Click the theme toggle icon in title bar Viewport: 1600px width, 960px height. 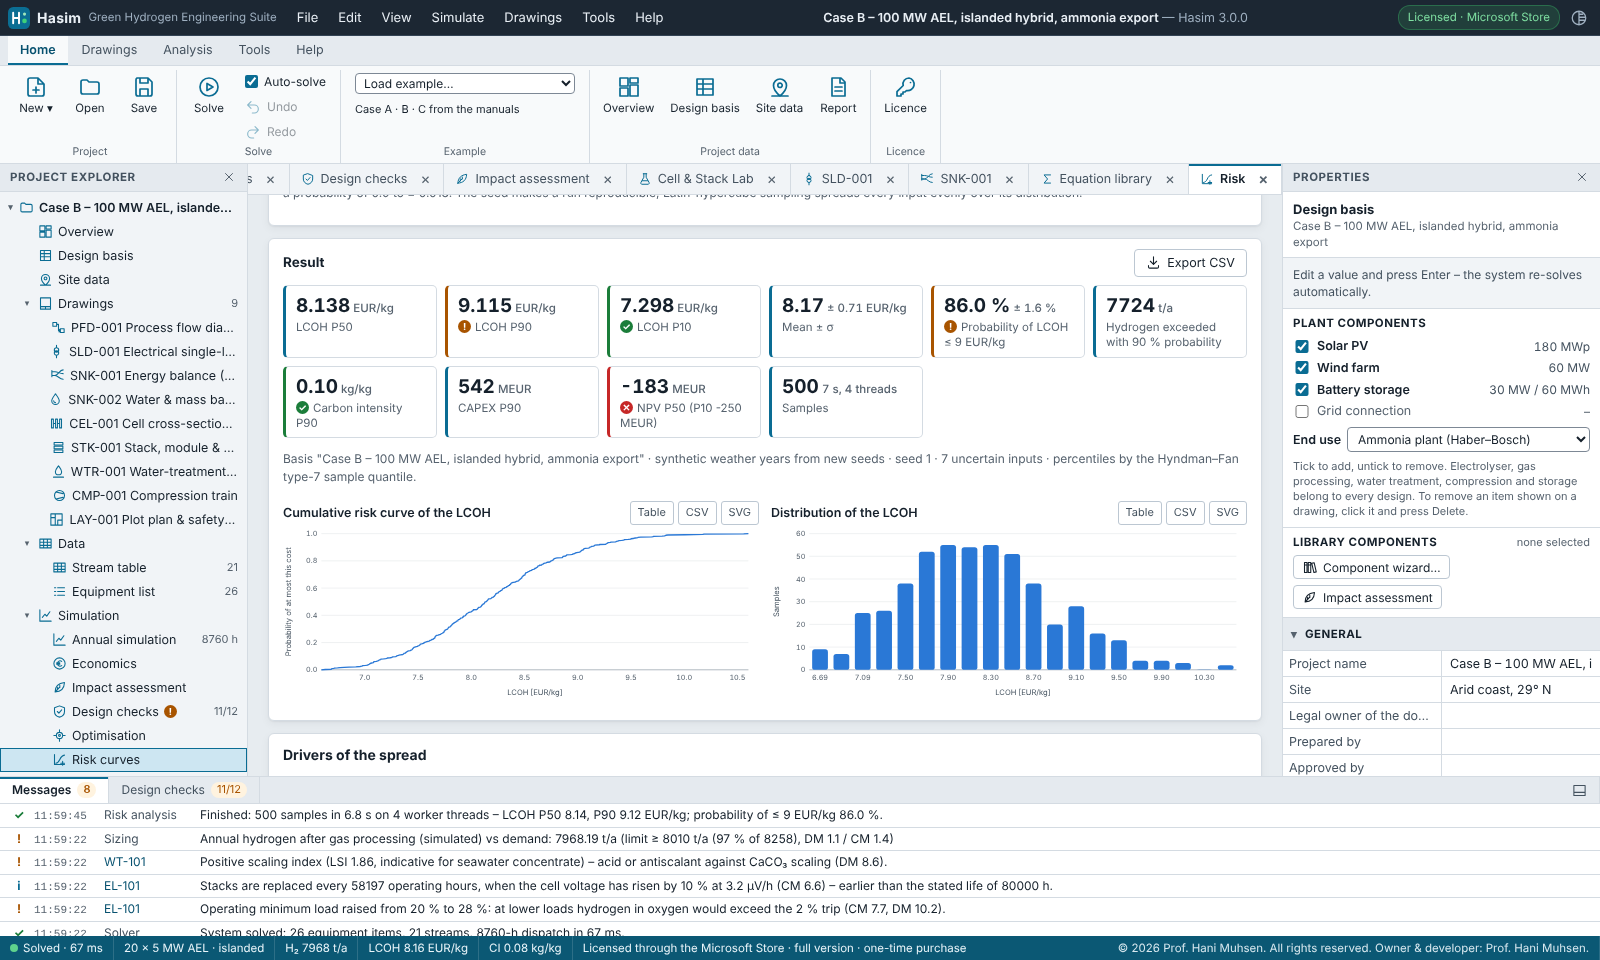[1579, 17]
